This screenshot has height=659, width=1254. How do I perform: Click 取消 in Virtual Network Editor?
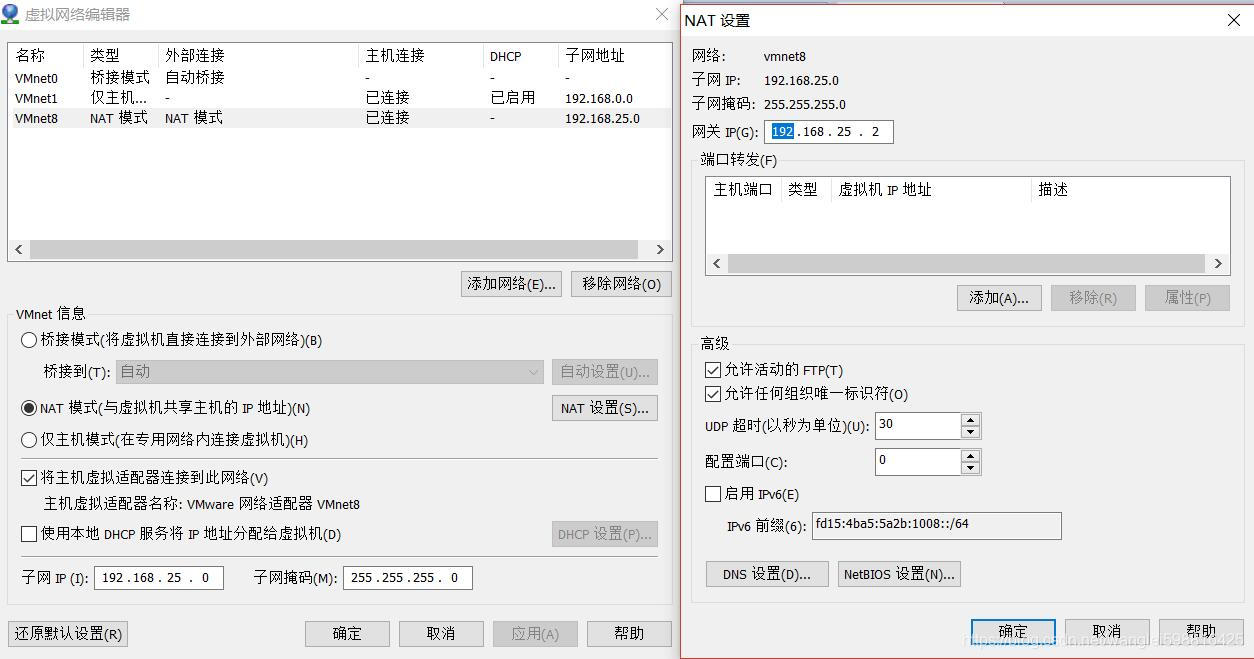[x=441, y=634]
